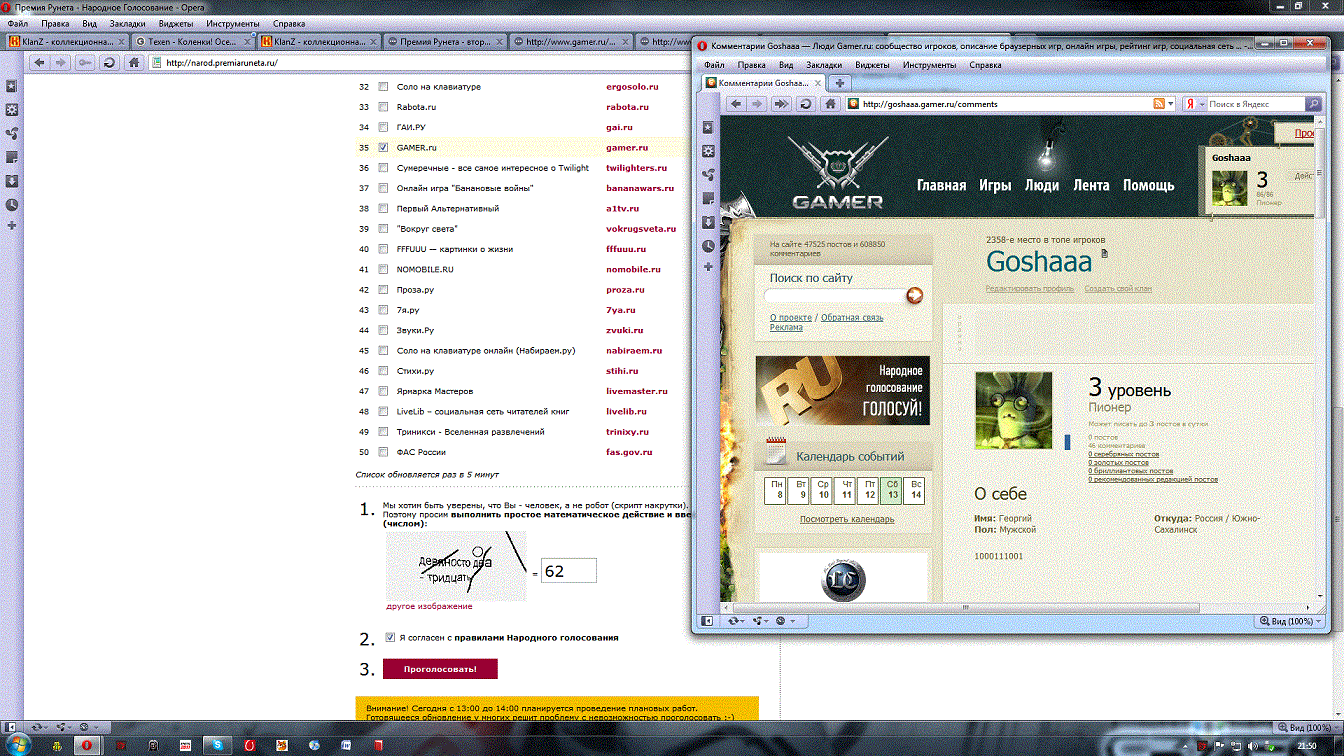This screenshot has width=1344, height=756.
Task: Check the ФАС России checkbox
Action: pyautogui.click(x=383, y=452)
